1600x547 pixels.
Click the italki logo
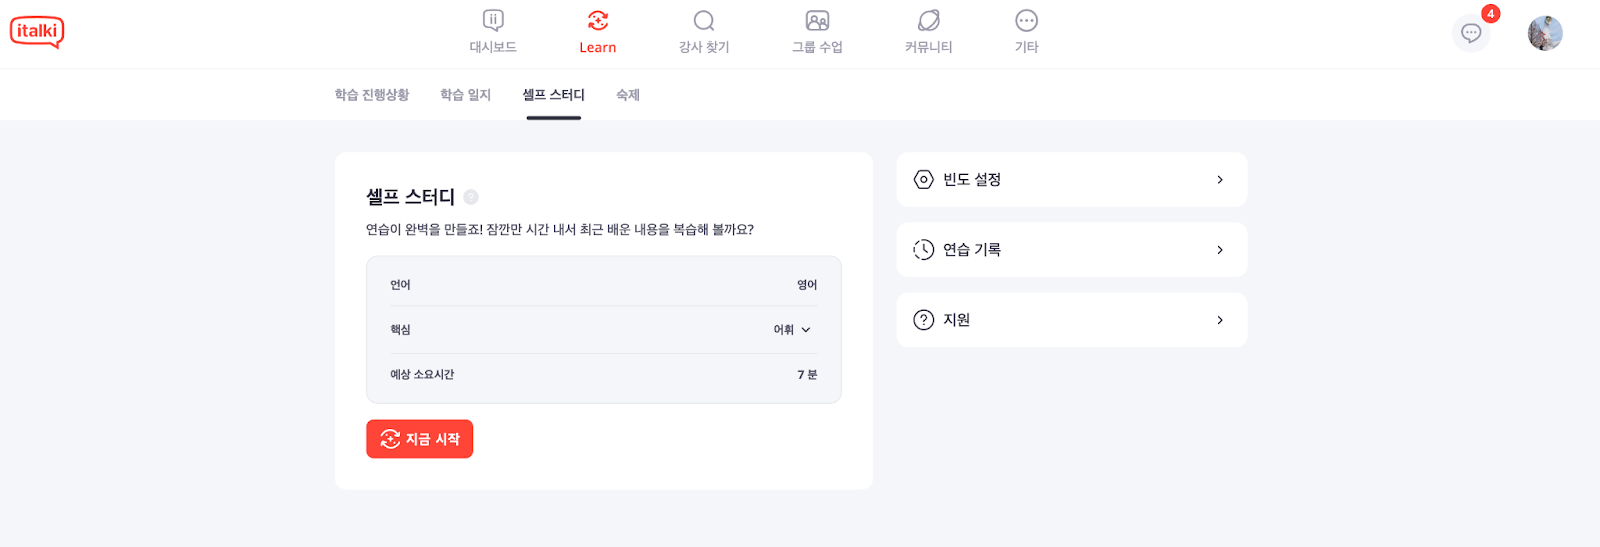click(37, 32)
